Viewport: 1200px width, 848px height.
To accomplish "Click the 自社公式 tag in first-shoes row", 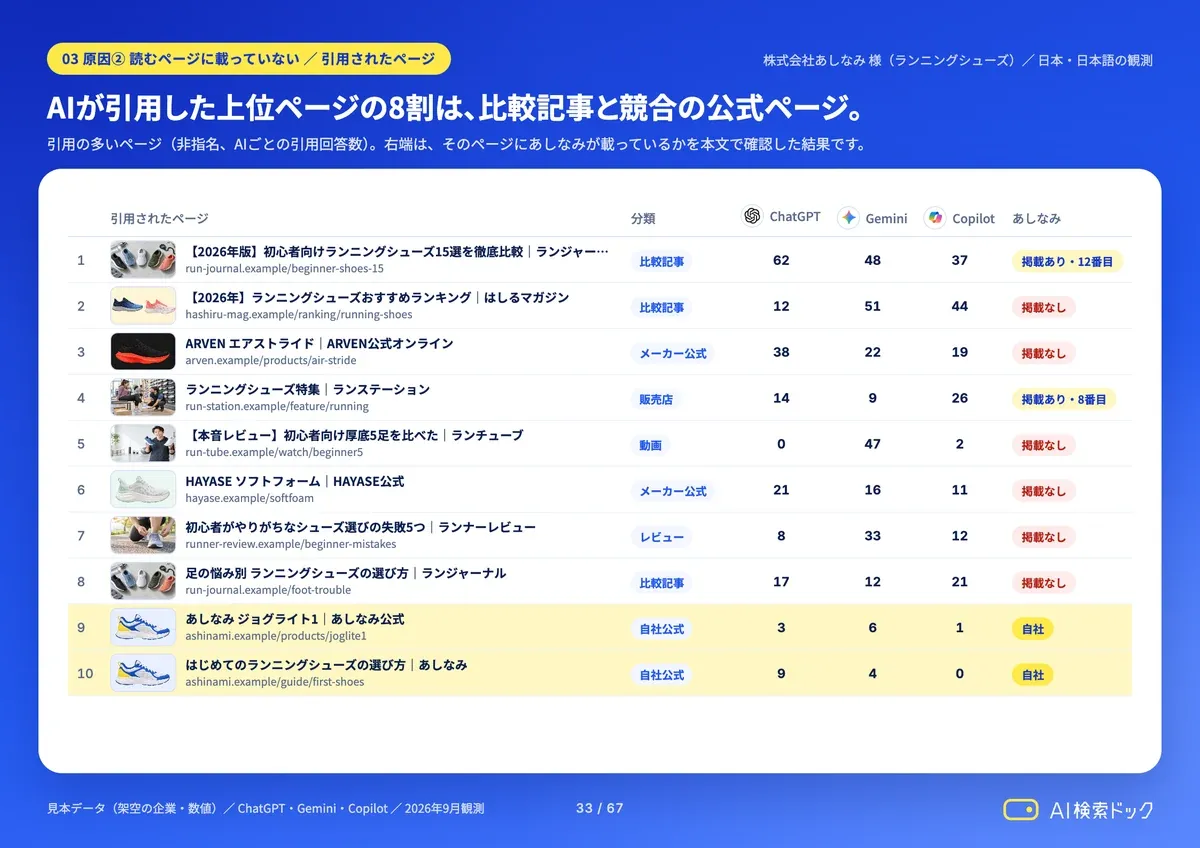I will [x=662, y=676].
